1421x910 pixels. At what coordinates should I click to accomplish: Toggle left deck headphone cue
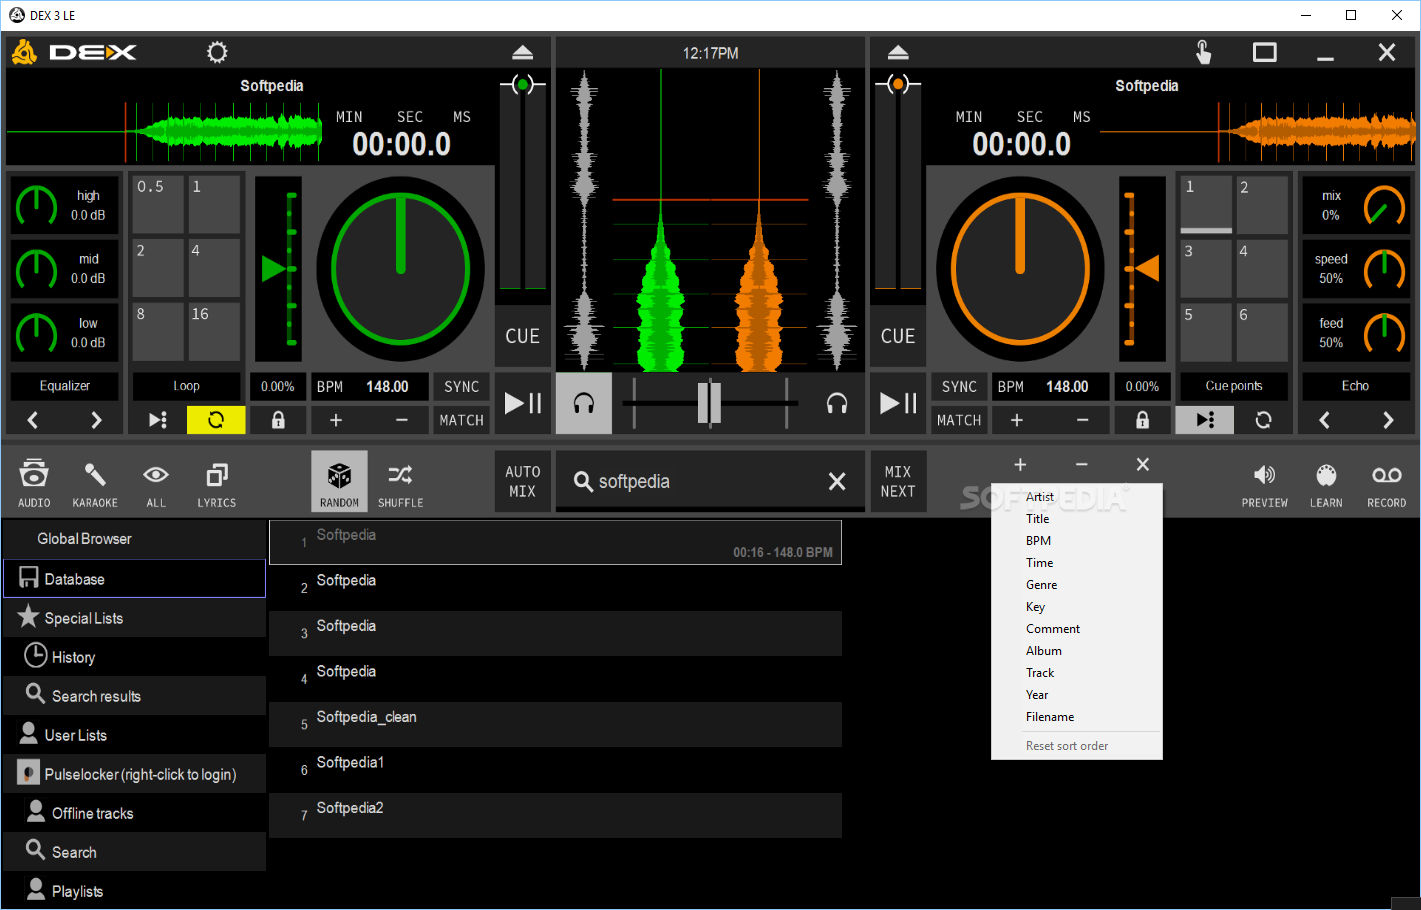[584, 403]
